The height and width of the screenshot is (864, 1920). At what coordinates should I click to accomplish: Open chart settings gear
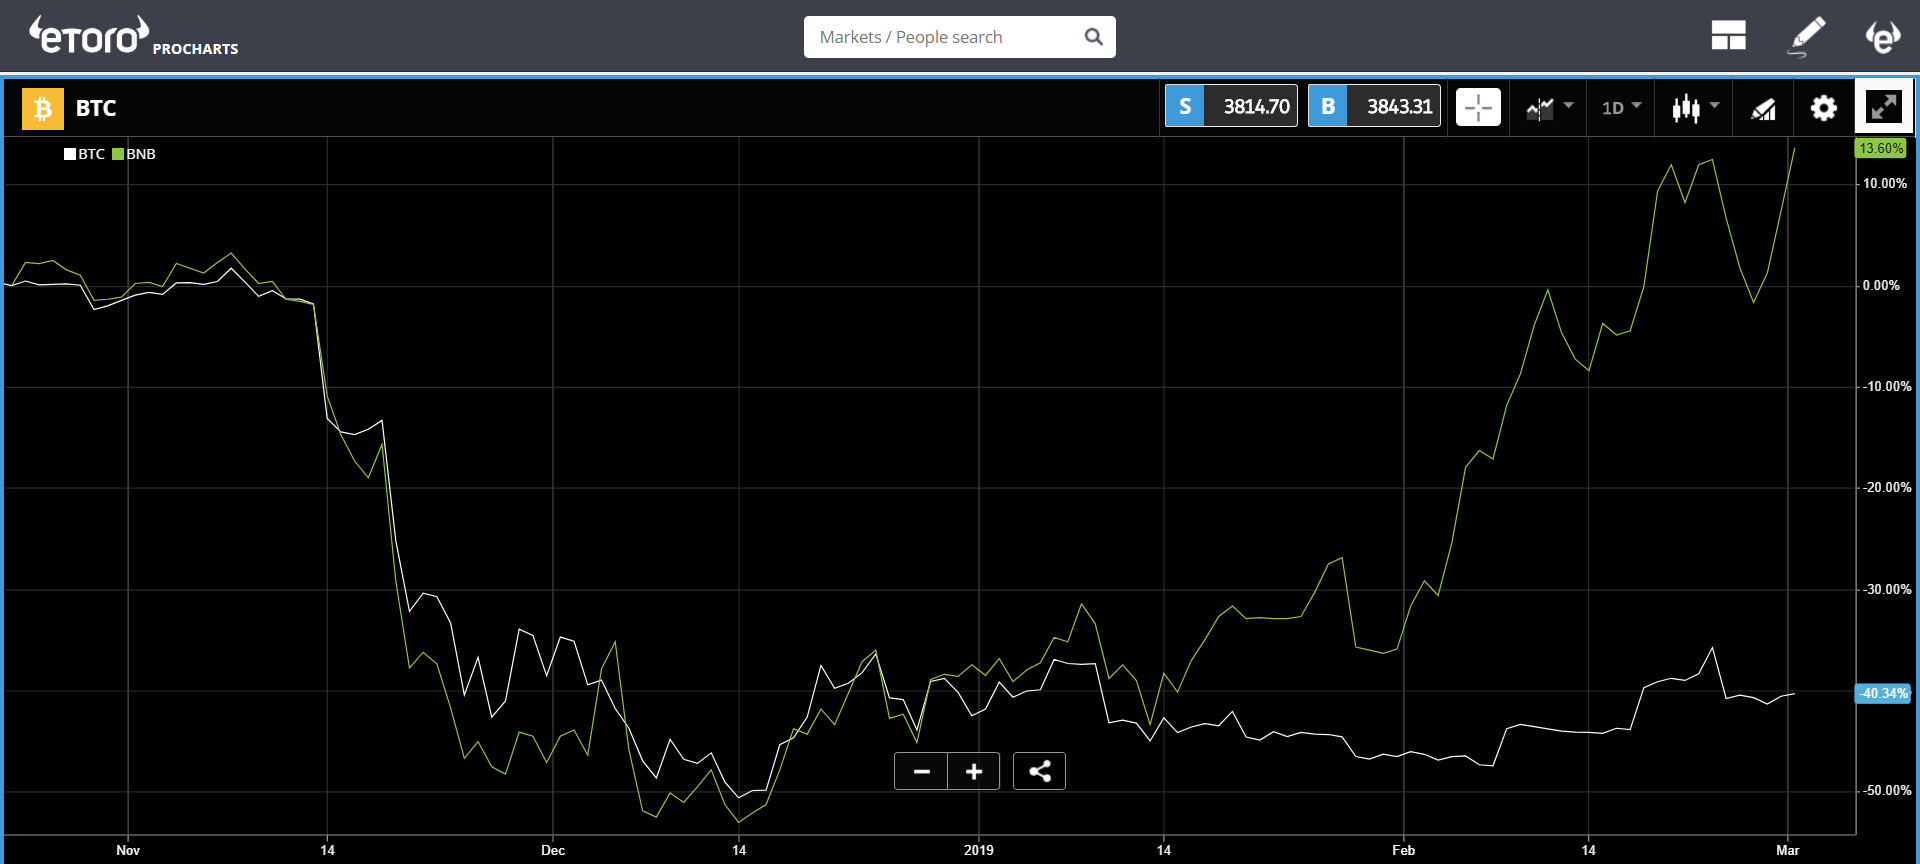(x=1824, y=108)
